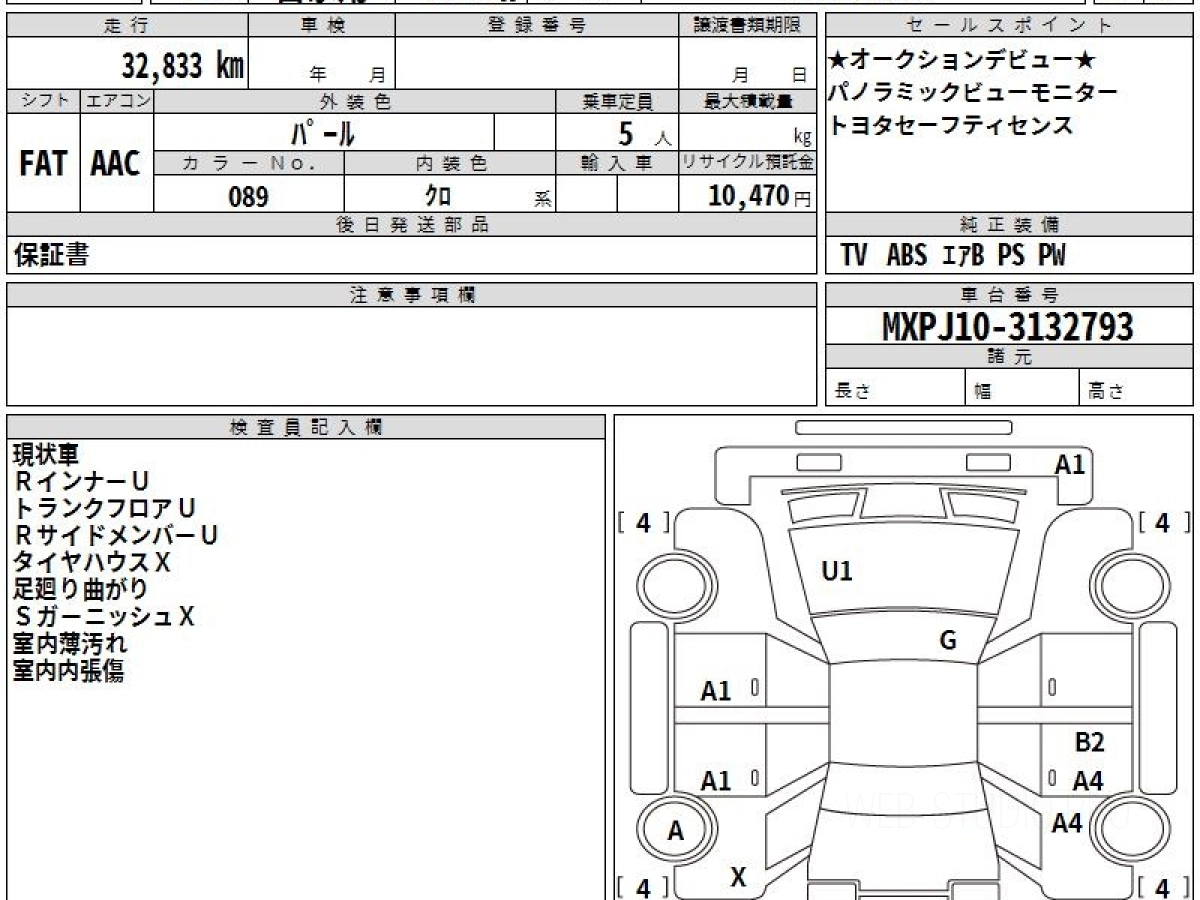Select the 譲渡書類期限 header cell
Screen dimensions: 1200x900
pyautogui.click(x=748, y=26)
